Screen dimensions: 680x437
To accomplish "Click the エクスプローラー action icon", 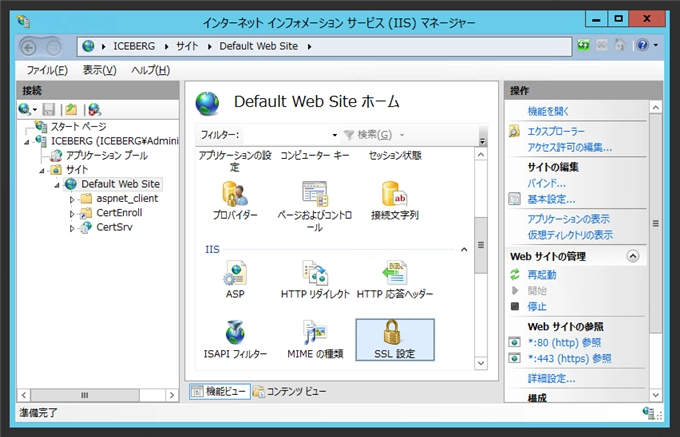I will (x=515, y=131).
